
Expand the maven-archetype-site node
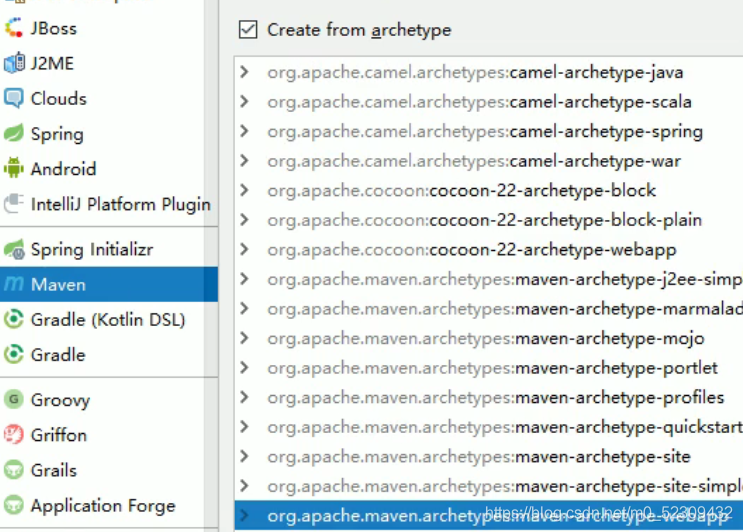(245, 456)
